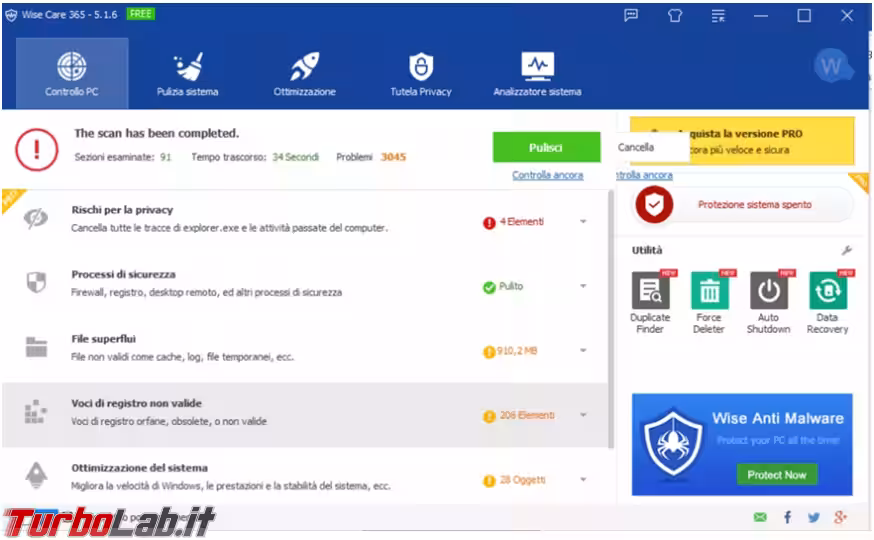This screenshot has width=874, height=540.
Task: Click the File superflui icon
Action: pyautogui.click(x=36, y=347)
